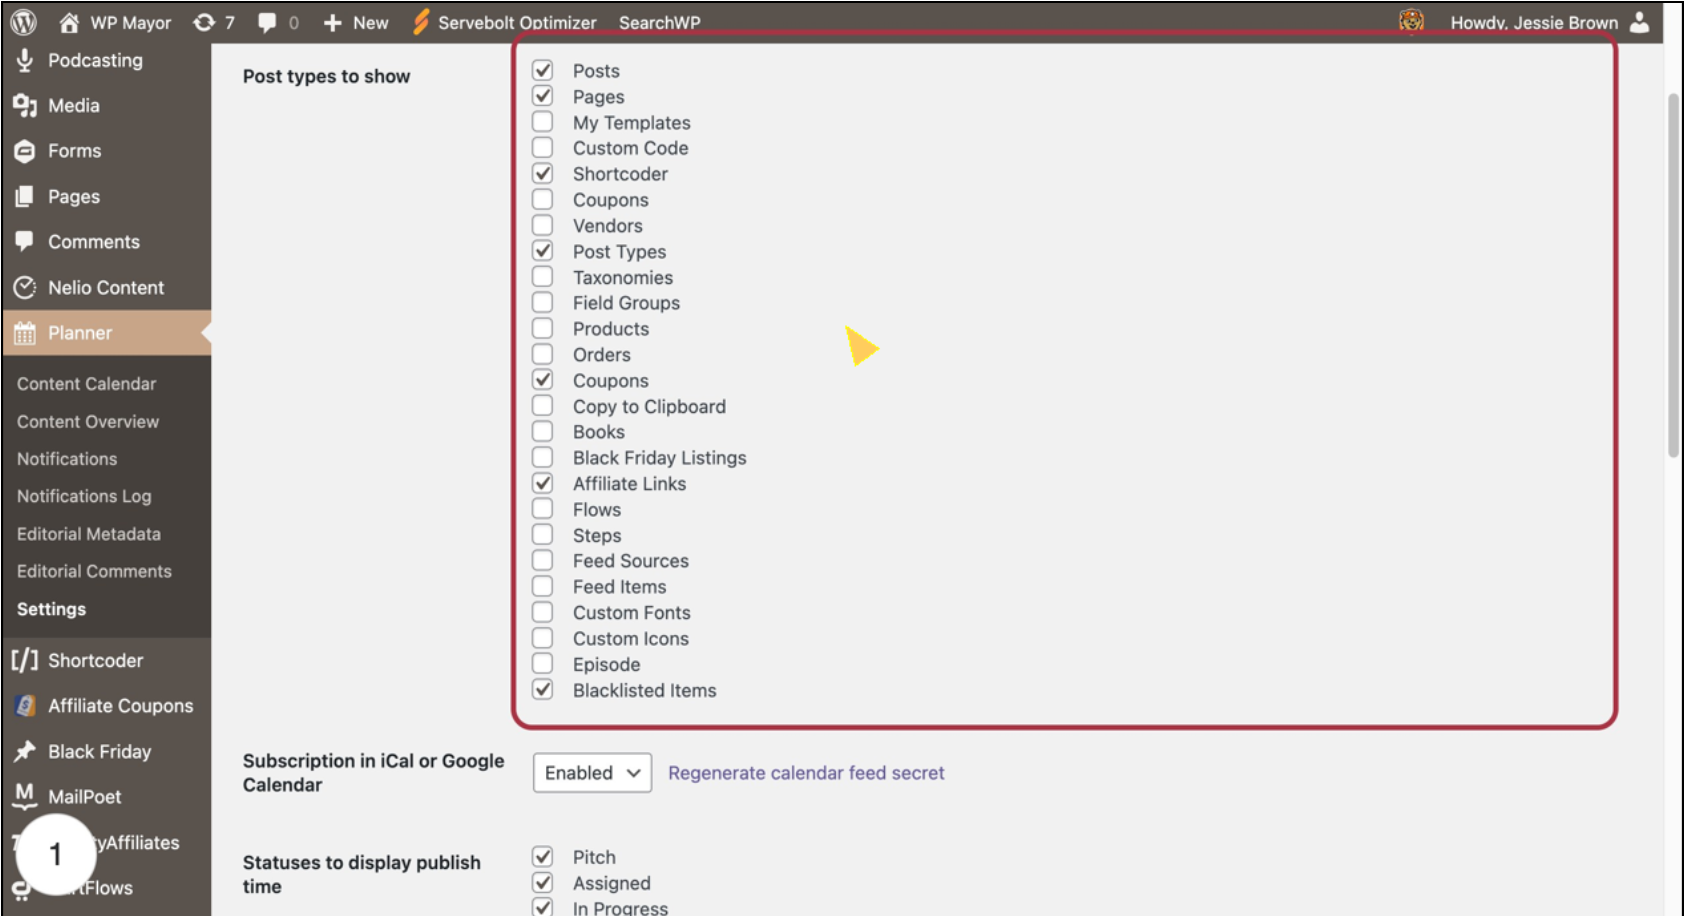Open Content Calendar submenu item
This screenshot has height=916, width=1688.
click(87, 384)
